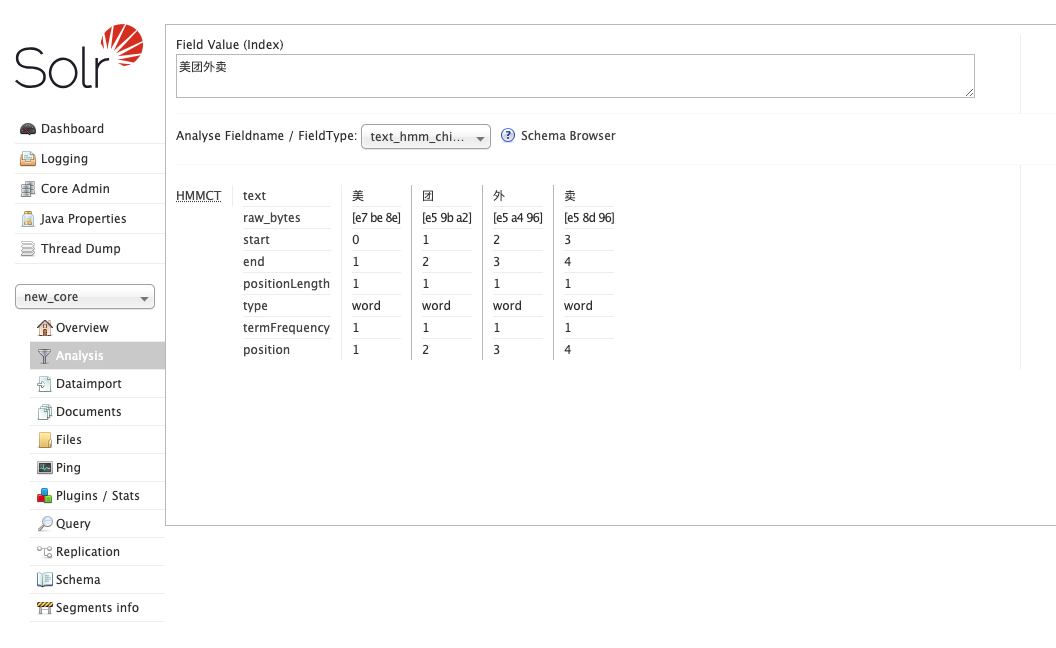
Task: Open Java Properties icon
Action: (28, 219)
